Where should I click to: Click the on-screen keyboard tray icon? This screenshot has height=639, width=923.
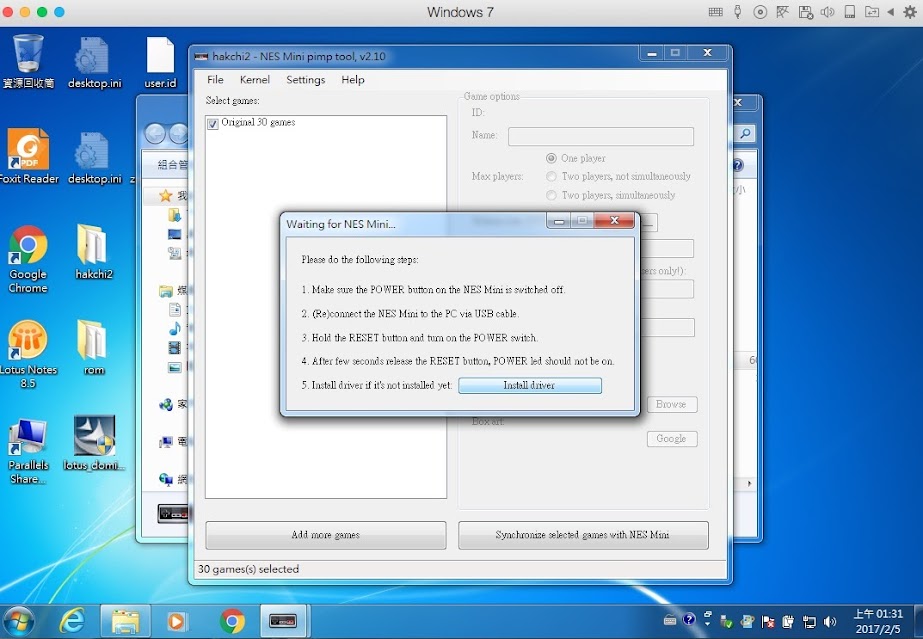click(x=670, y=620)
